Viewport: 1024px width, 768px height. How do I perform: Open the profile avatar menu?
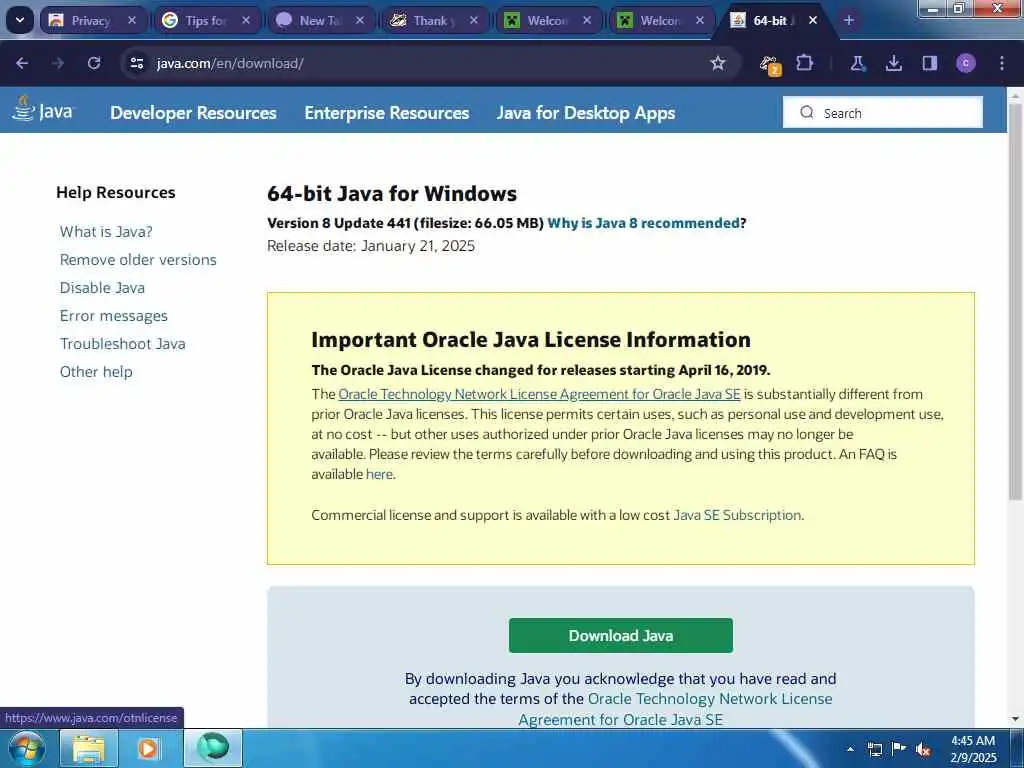[966, 63]
